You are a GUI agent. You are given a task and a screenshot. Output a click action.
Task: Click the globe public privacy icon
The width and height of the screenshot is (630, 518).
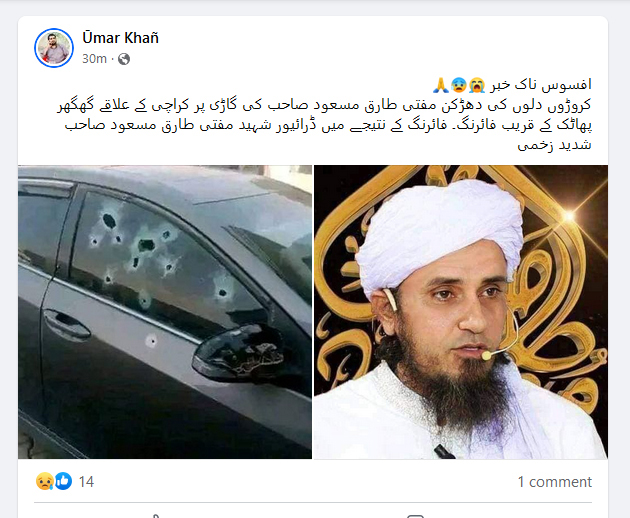pos(124,59)
